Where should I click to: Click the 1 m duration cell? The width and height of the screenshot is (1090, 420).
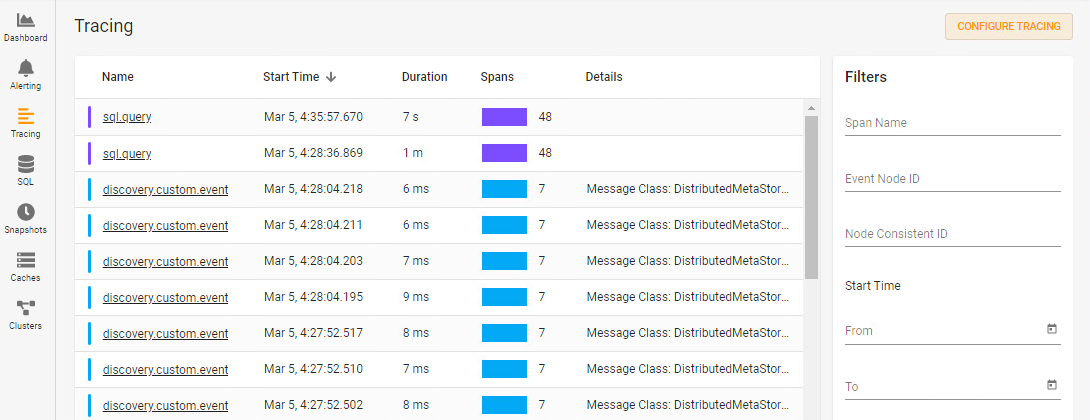click(413, 153)
